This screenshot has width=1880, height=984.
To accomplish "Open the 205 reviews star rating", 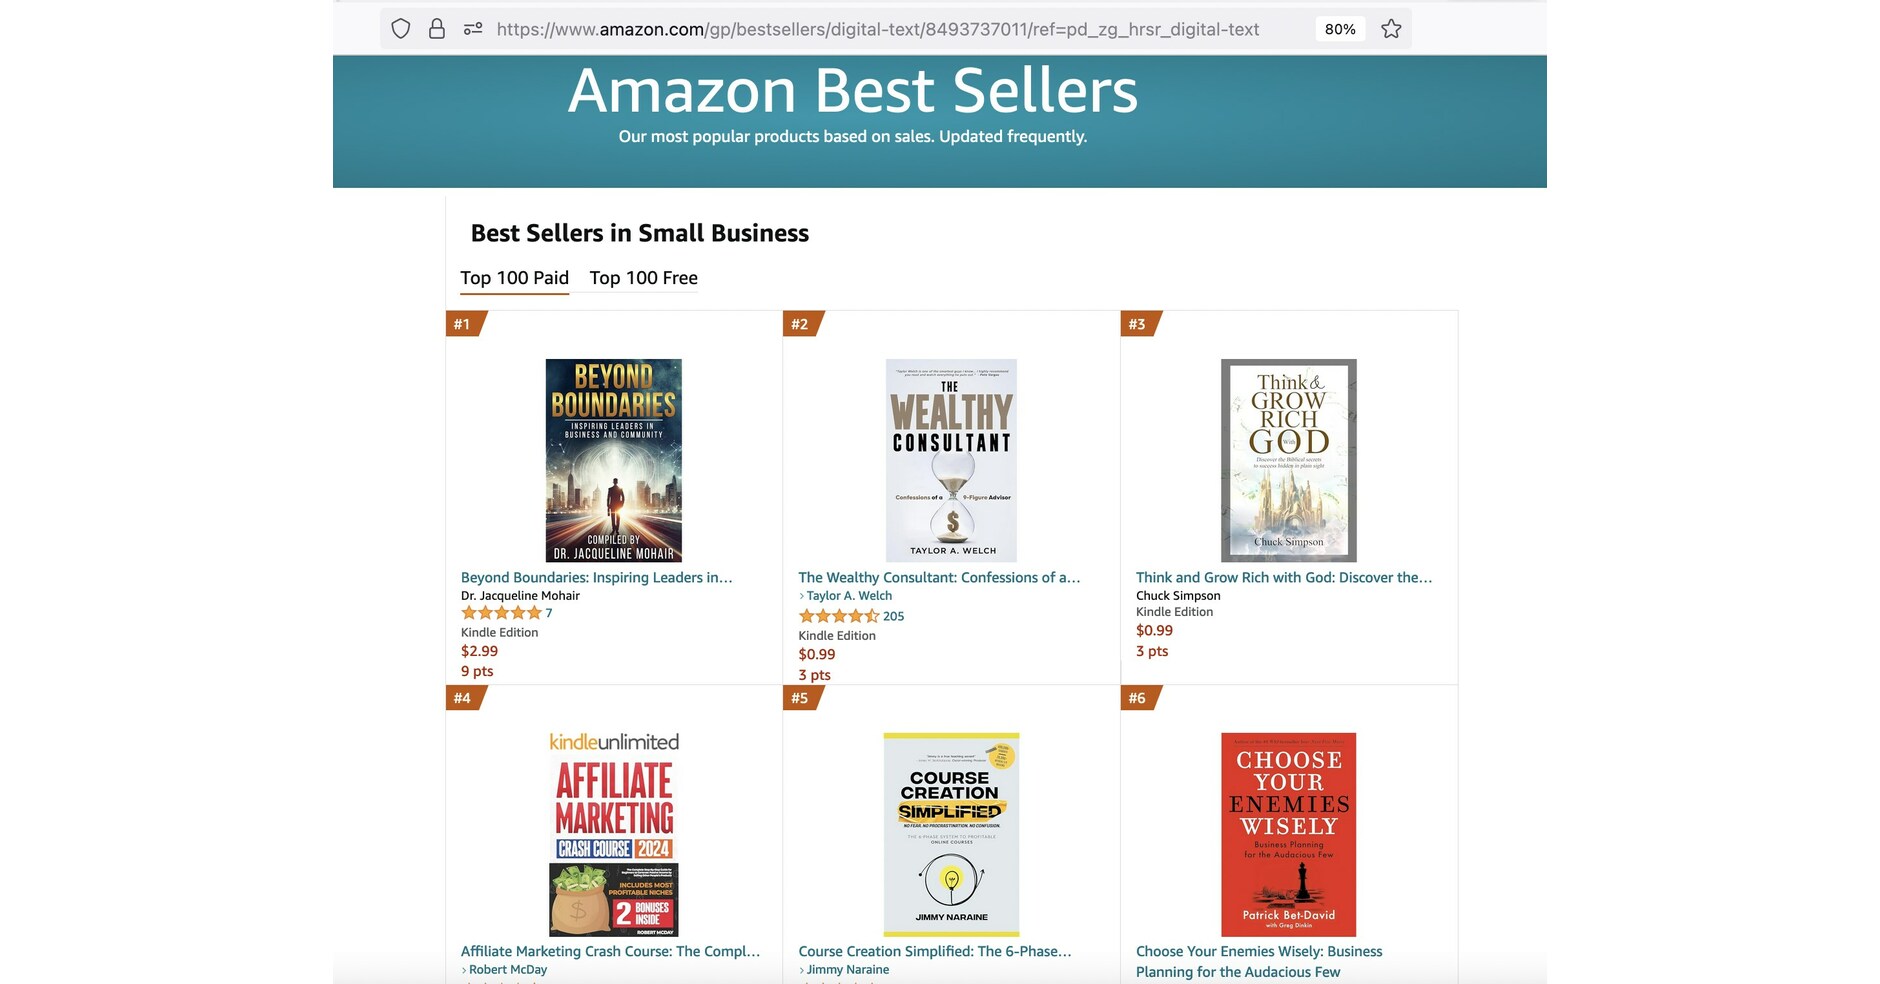I will 839,616.
